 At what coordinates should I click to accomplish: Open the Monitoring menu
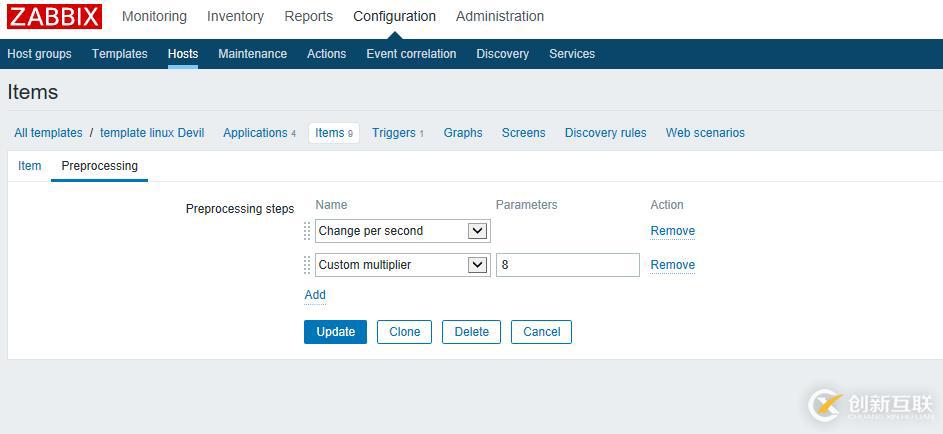(154, 16)
